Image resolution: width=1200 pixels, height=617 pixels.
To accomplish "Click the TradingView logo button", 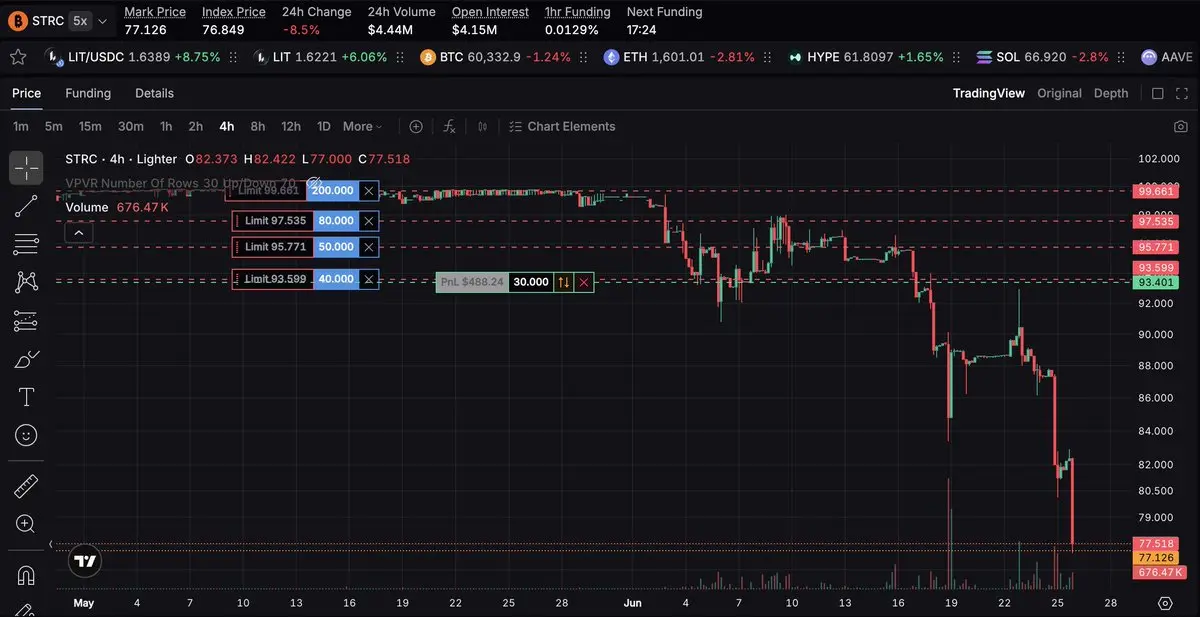I will [85, 562].
